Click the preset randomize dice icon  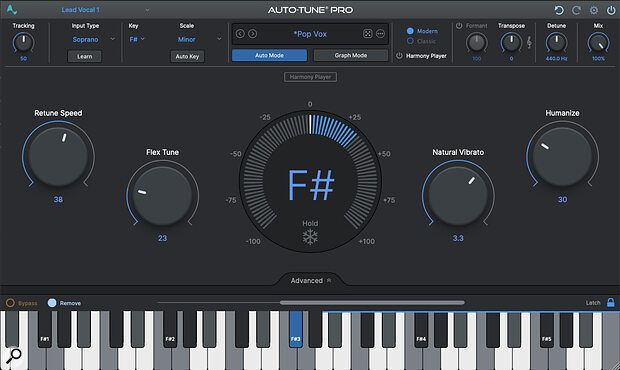[x=367, y=34]
